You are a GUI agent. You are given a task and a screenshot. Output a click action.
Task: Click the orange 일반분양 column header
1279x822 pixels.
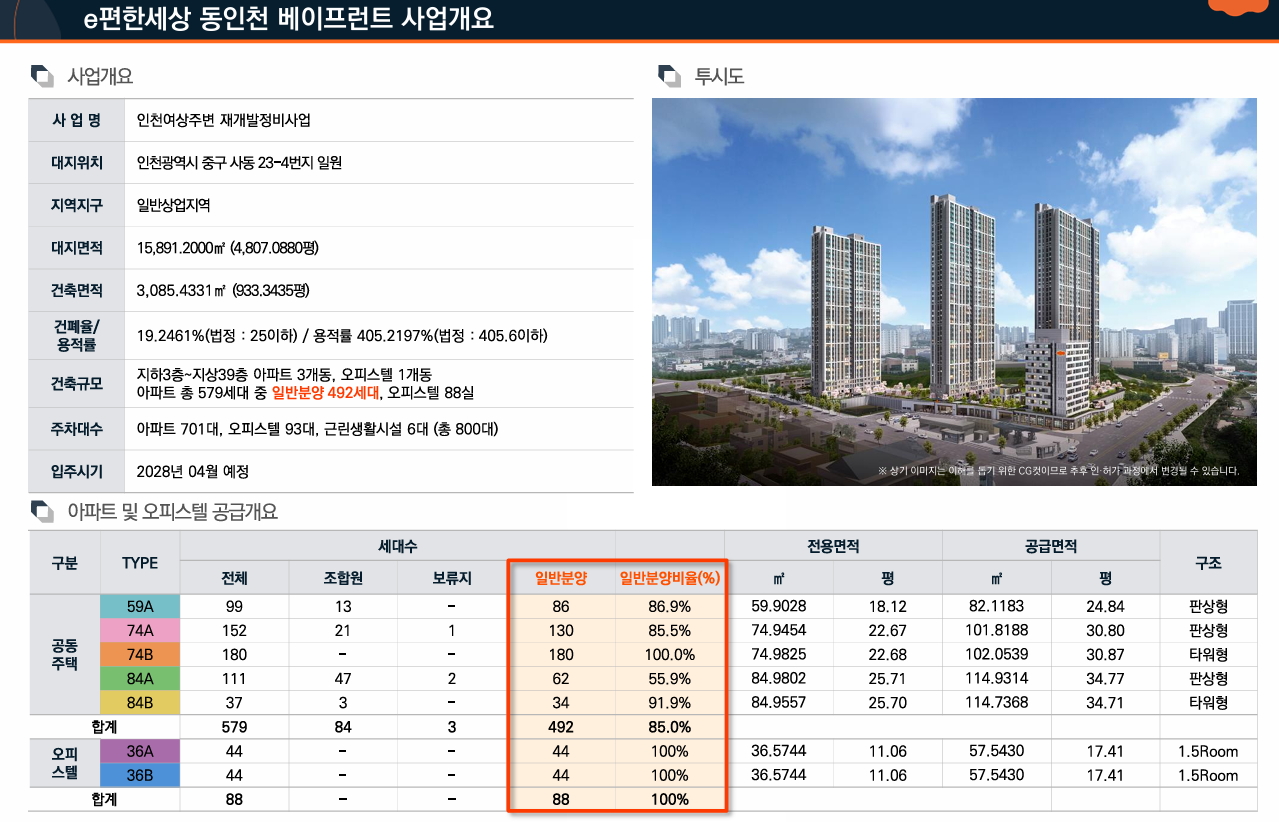(561, 578)
